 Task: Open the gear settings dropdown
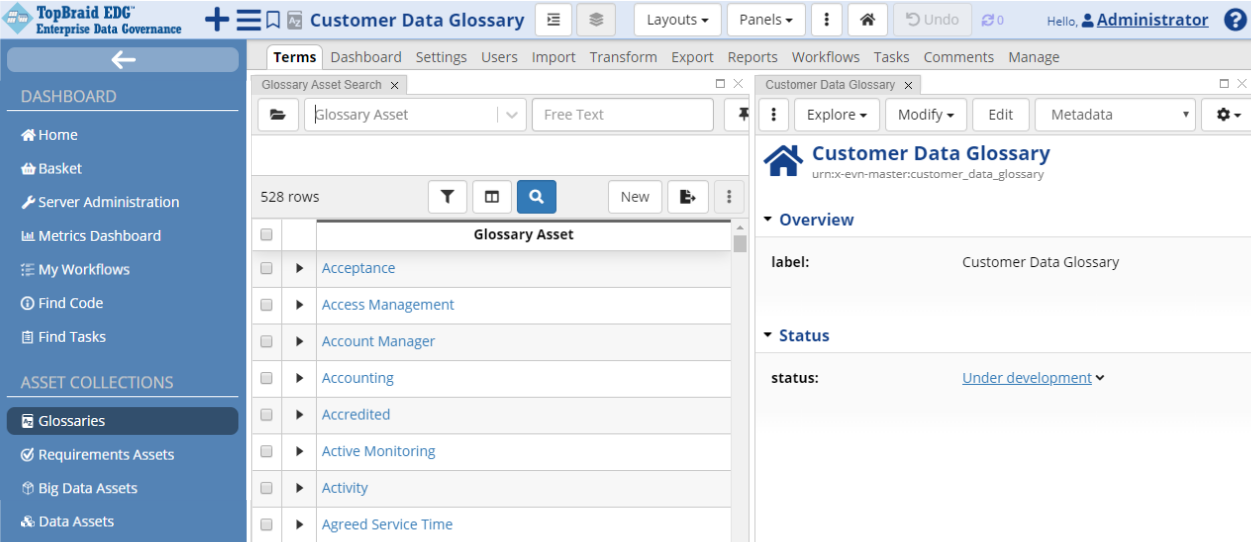click(x=1228, y=115)
